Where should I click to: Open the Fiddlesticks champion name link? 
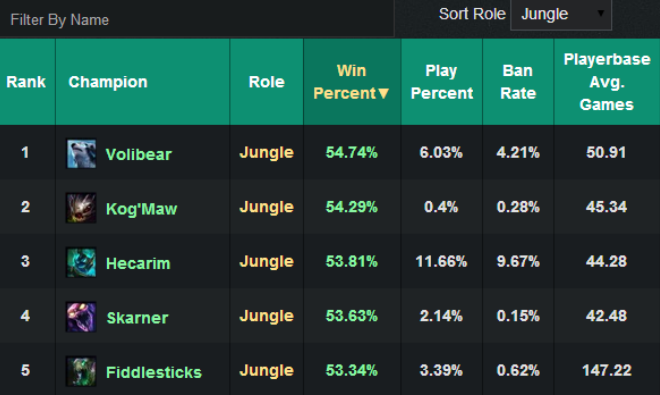click(154, 372)
